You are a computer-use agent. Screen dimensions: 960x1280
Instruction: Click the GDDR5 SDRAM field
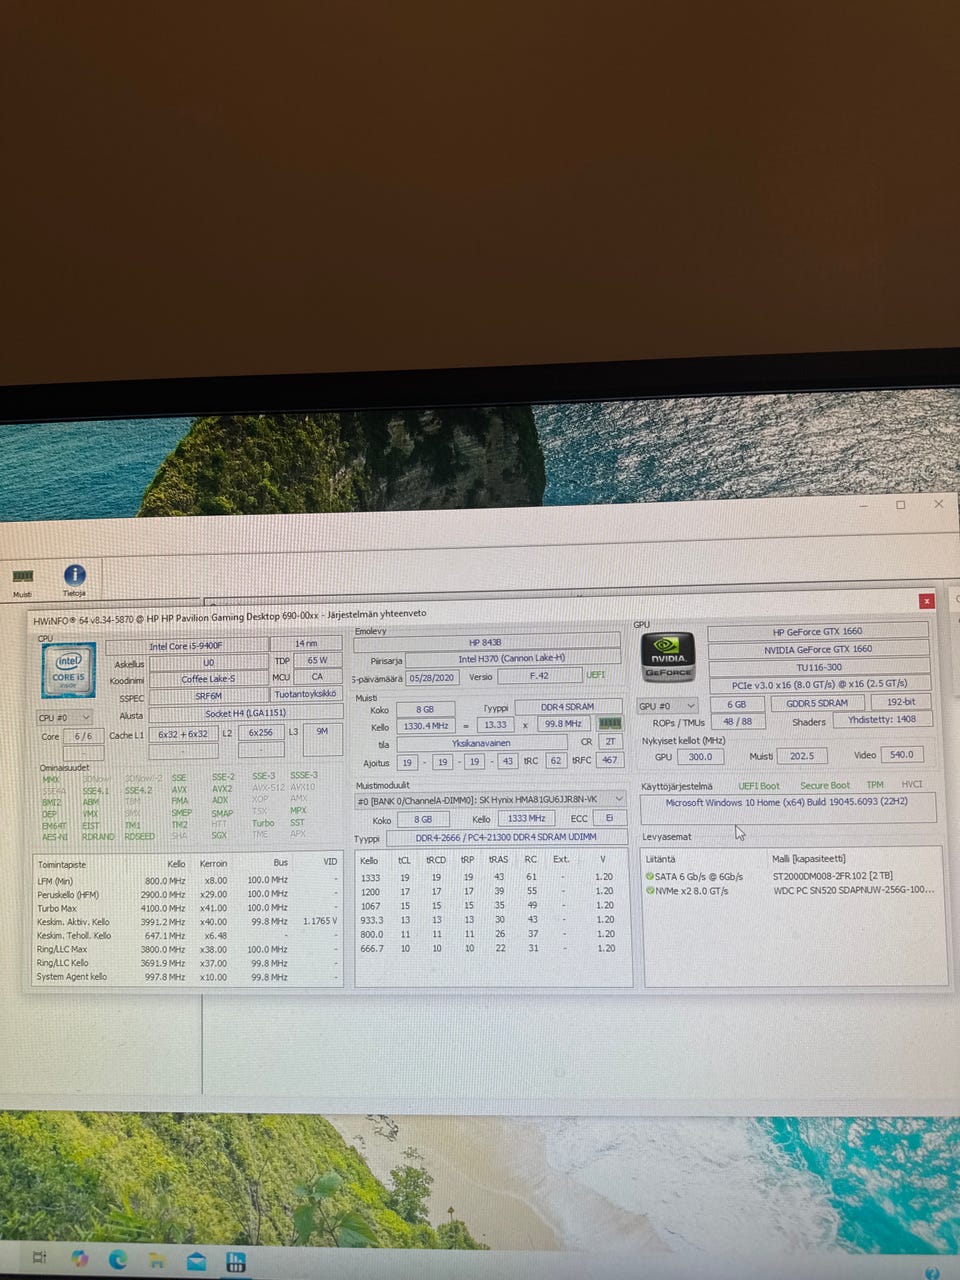tap(817, 703)
